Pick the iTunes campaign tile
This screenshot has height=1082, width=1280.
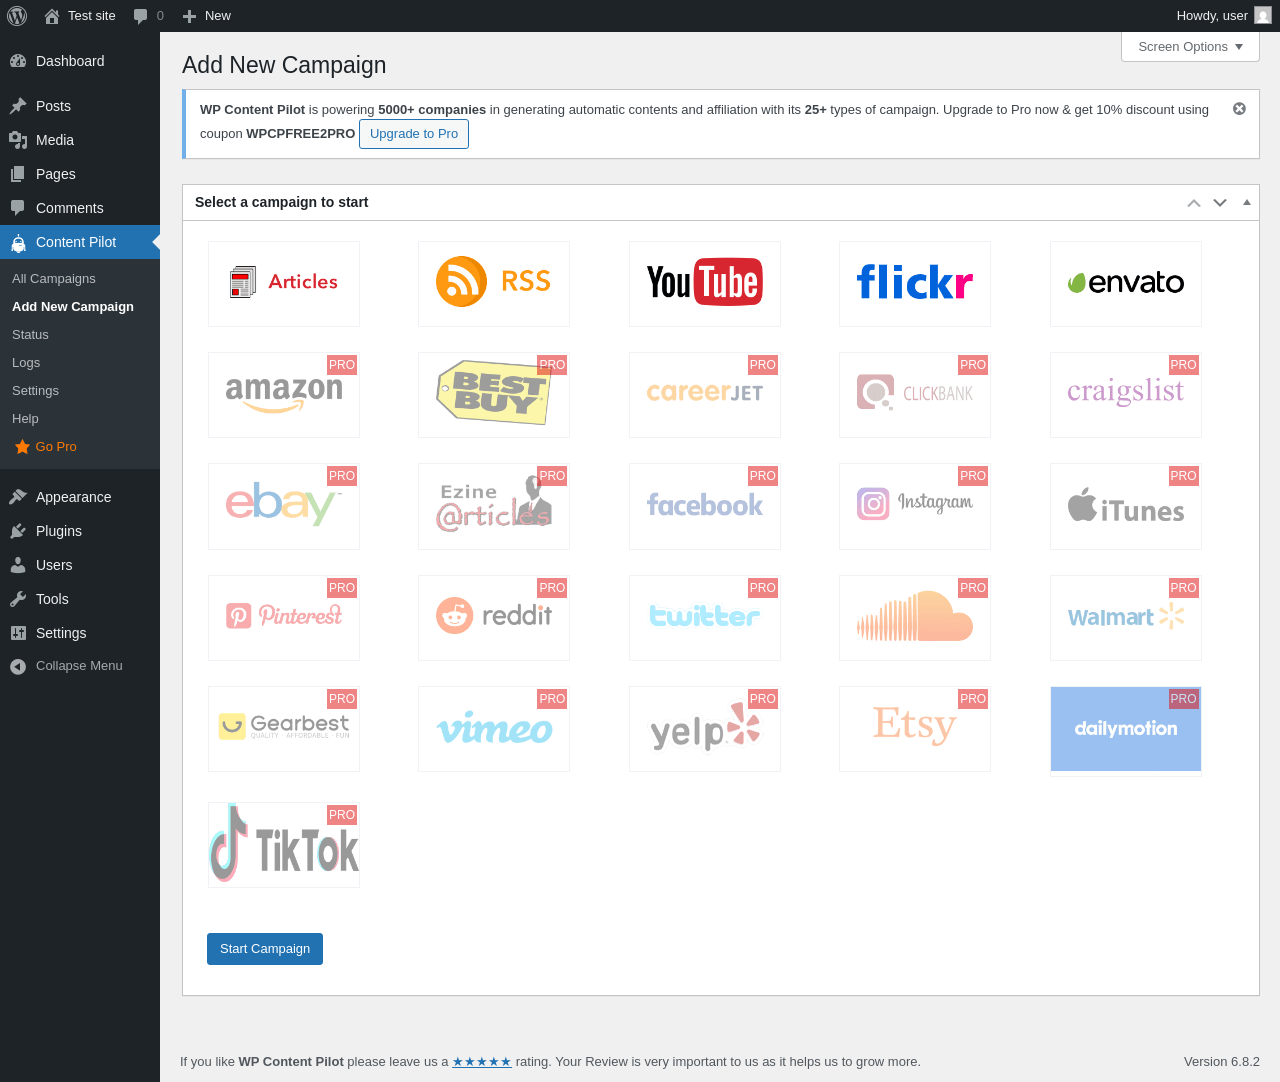(x=1126, y=506)
